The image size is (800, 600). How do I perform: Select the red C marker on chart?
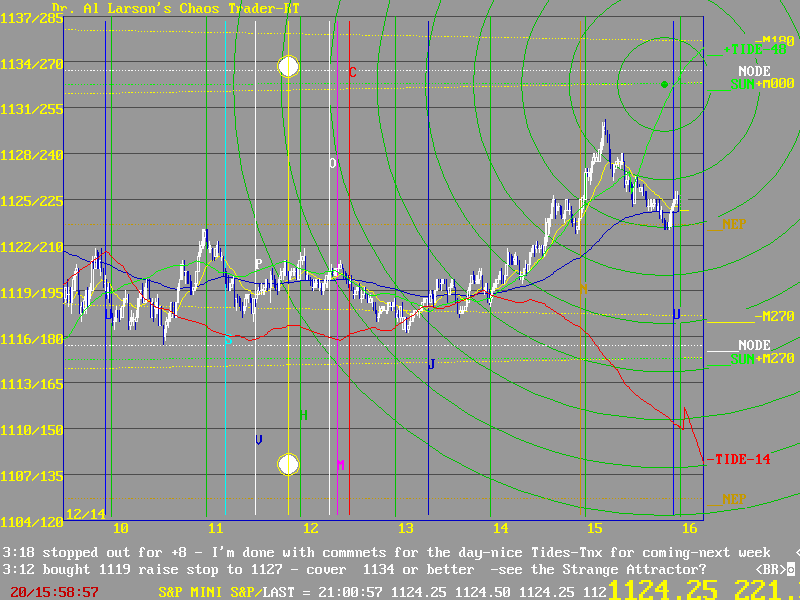click(353, 72)
